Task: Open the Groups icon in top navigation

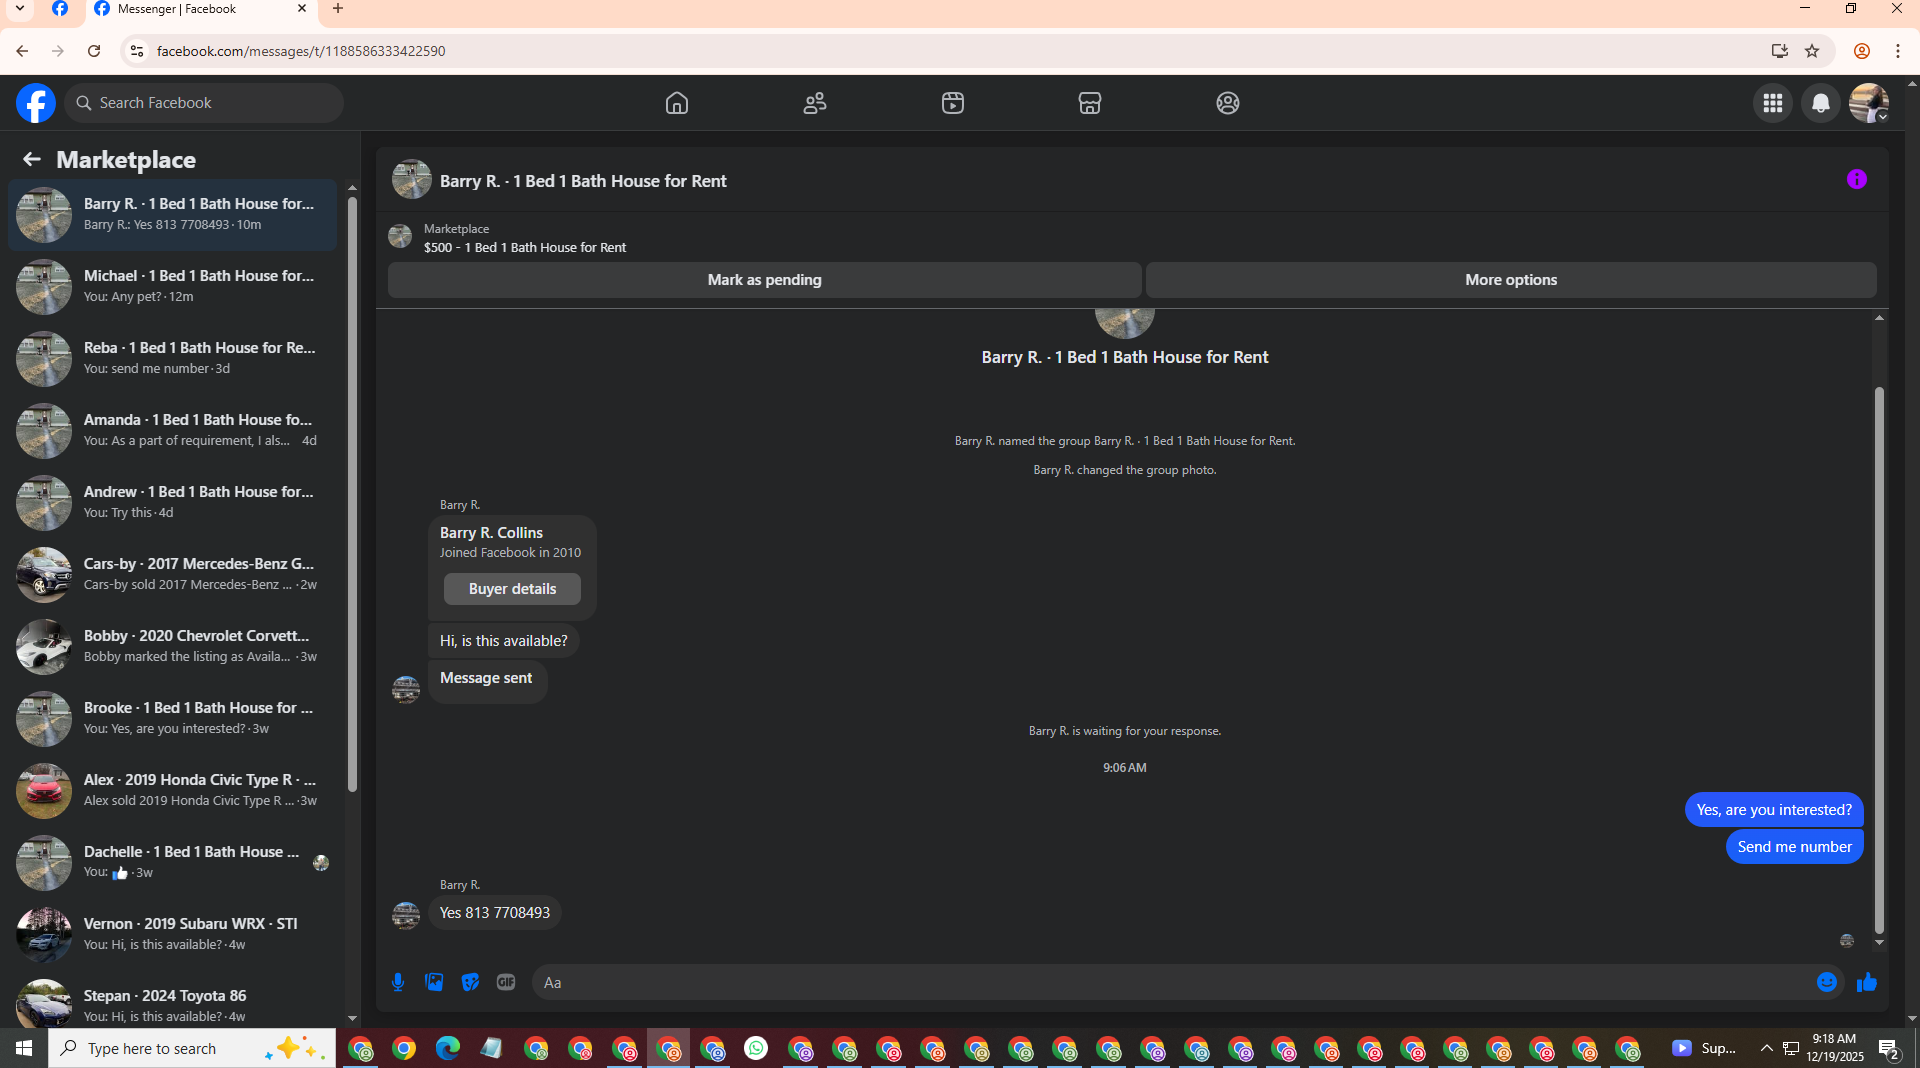Action: click(1228, 103)
